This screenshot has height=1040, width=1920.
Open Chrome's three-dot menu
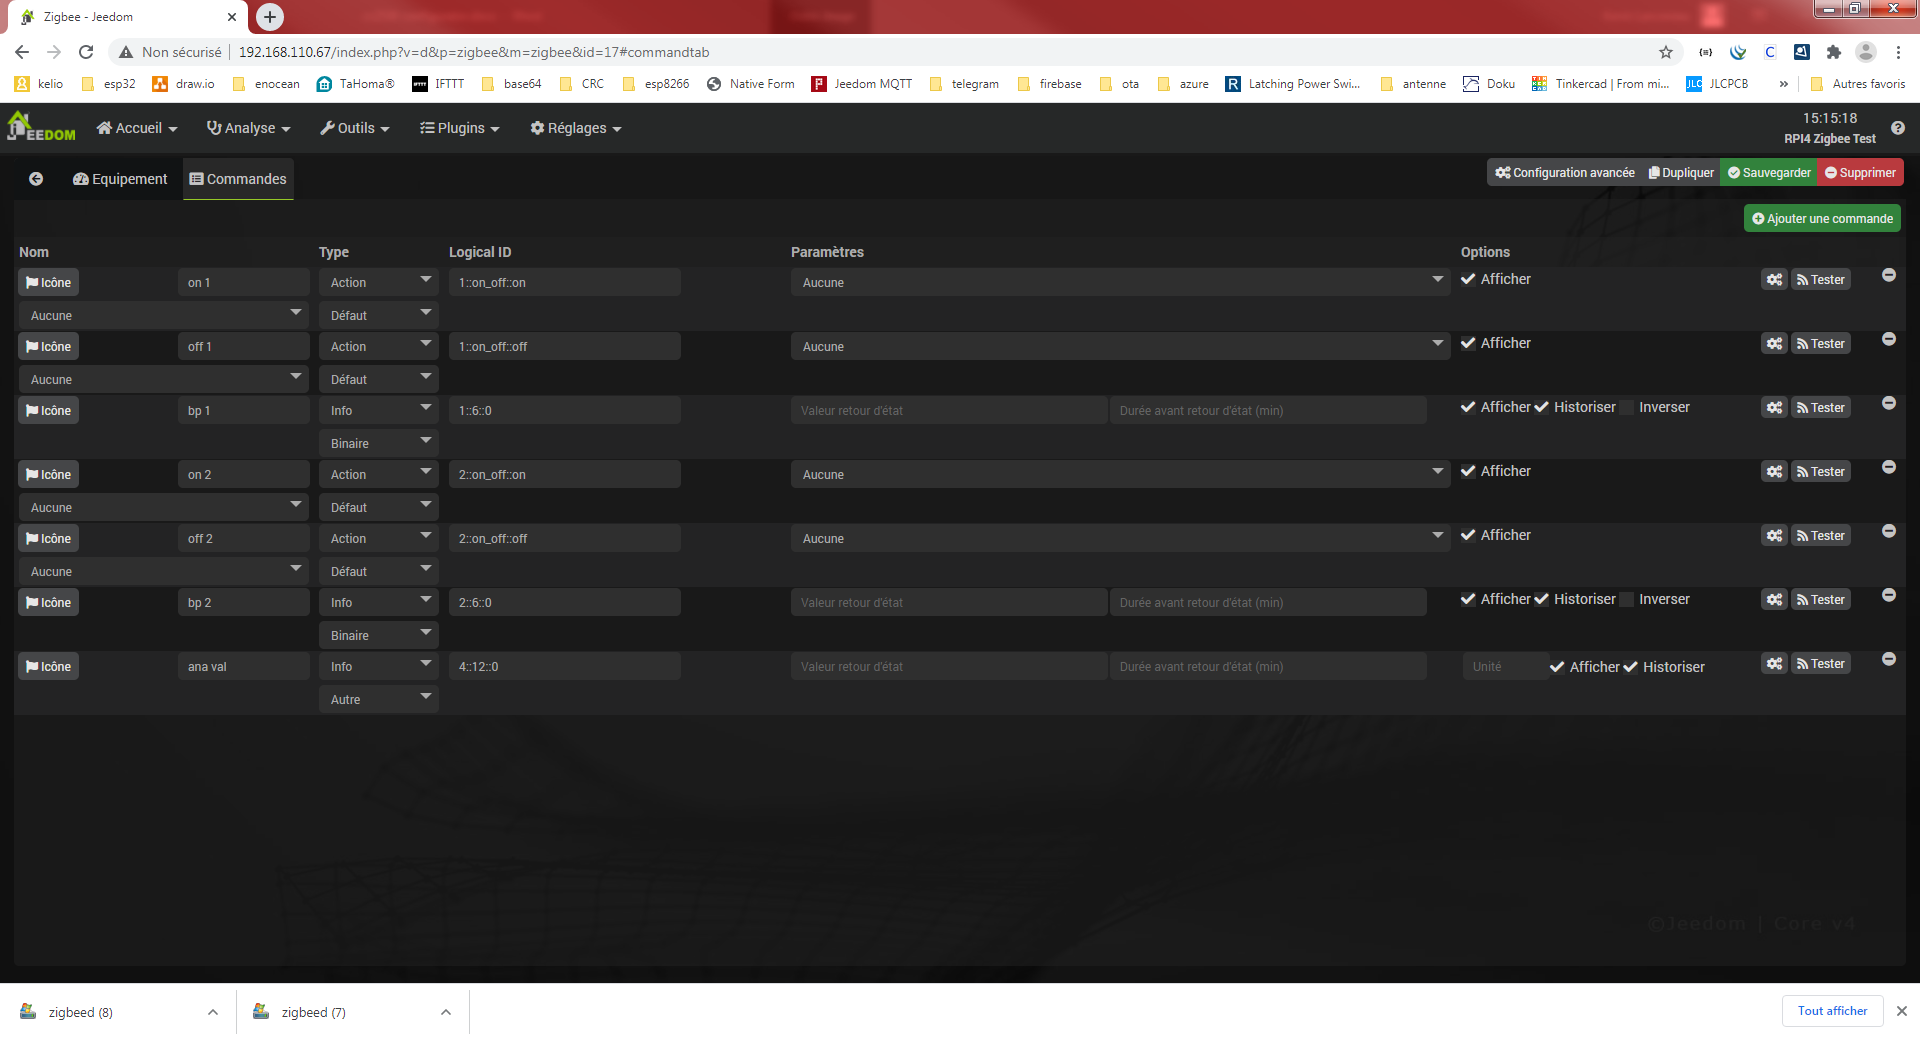(x=1898, y=52)
